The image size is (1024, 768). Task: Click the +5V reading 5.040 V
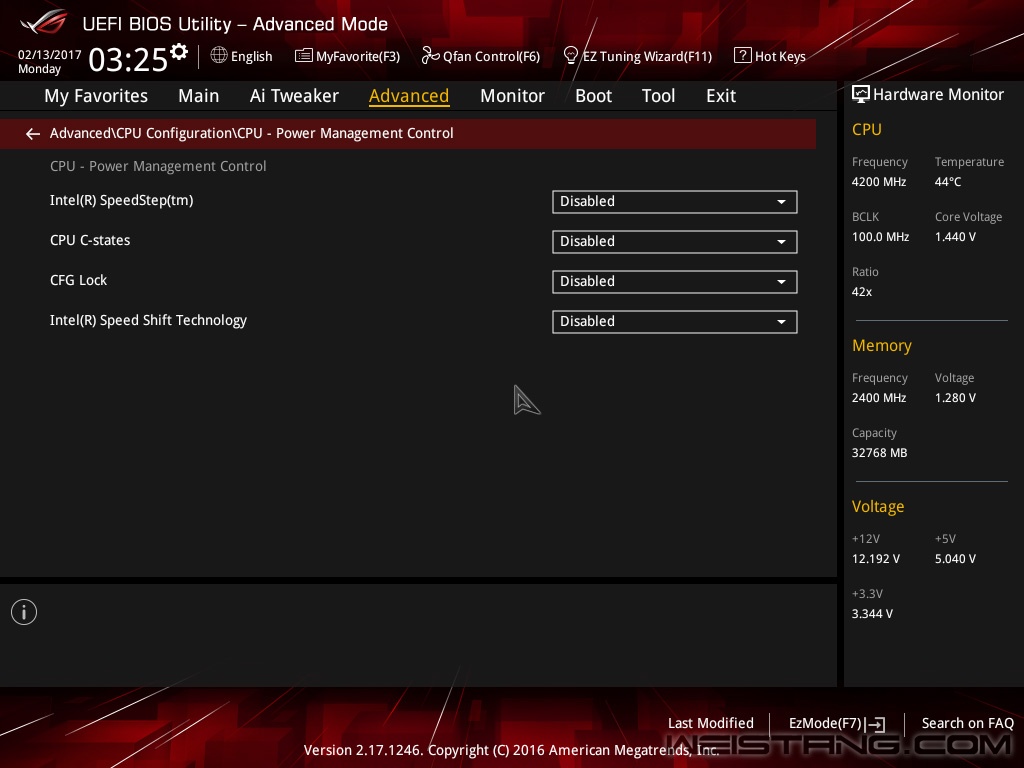point(955,559)
